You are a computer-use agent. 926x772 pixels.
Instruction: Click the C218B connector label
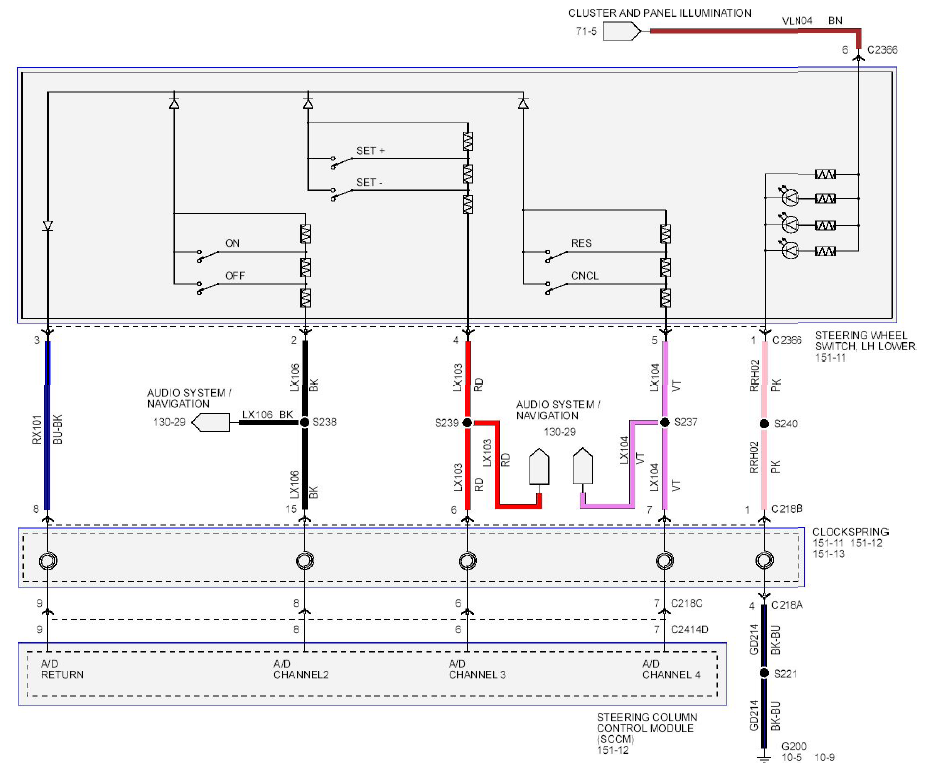(x=787, y=509)
